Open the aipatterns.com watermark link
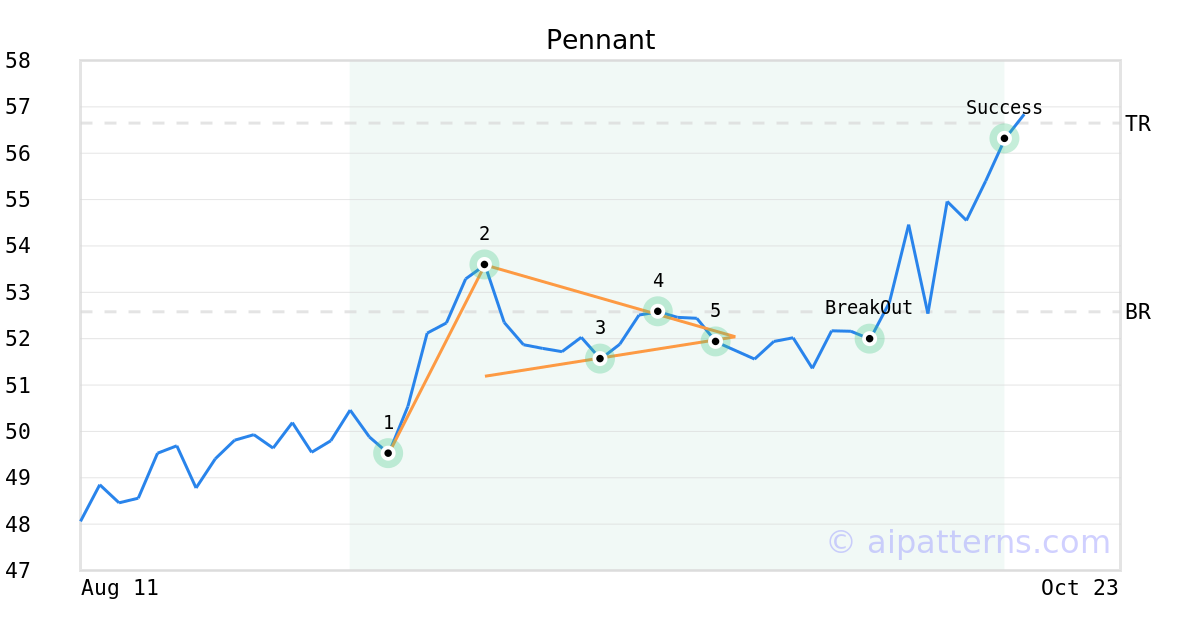Viewport: 1200px width, 630px height. pyautogui.click(x=968, y=542)
